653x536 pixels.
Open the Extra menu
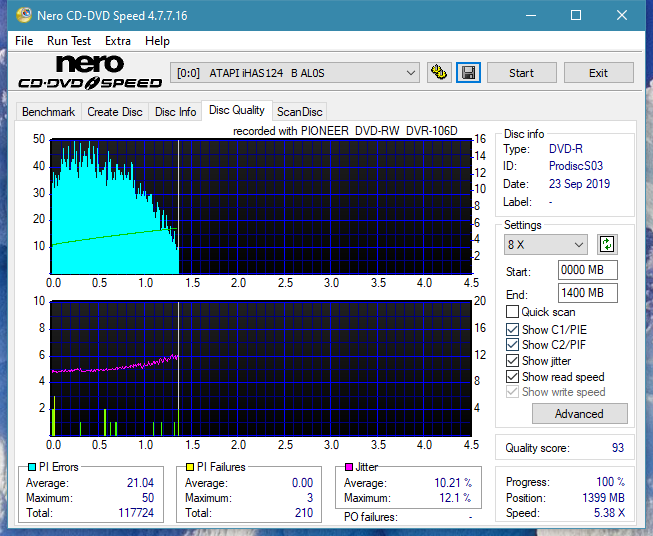(x=118, y=41)
